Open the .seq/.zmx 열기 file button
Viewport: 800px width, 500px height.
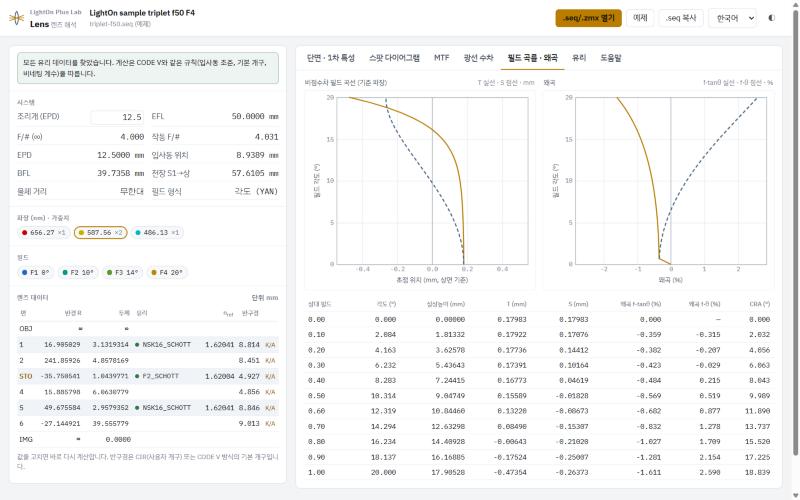coord(588,18)
